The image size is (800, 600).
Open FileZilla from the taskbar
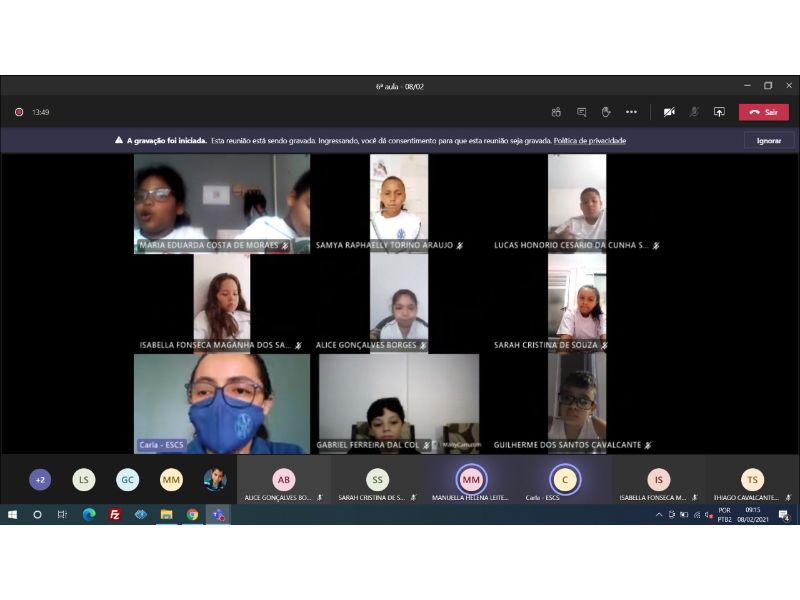click(115, 515)
